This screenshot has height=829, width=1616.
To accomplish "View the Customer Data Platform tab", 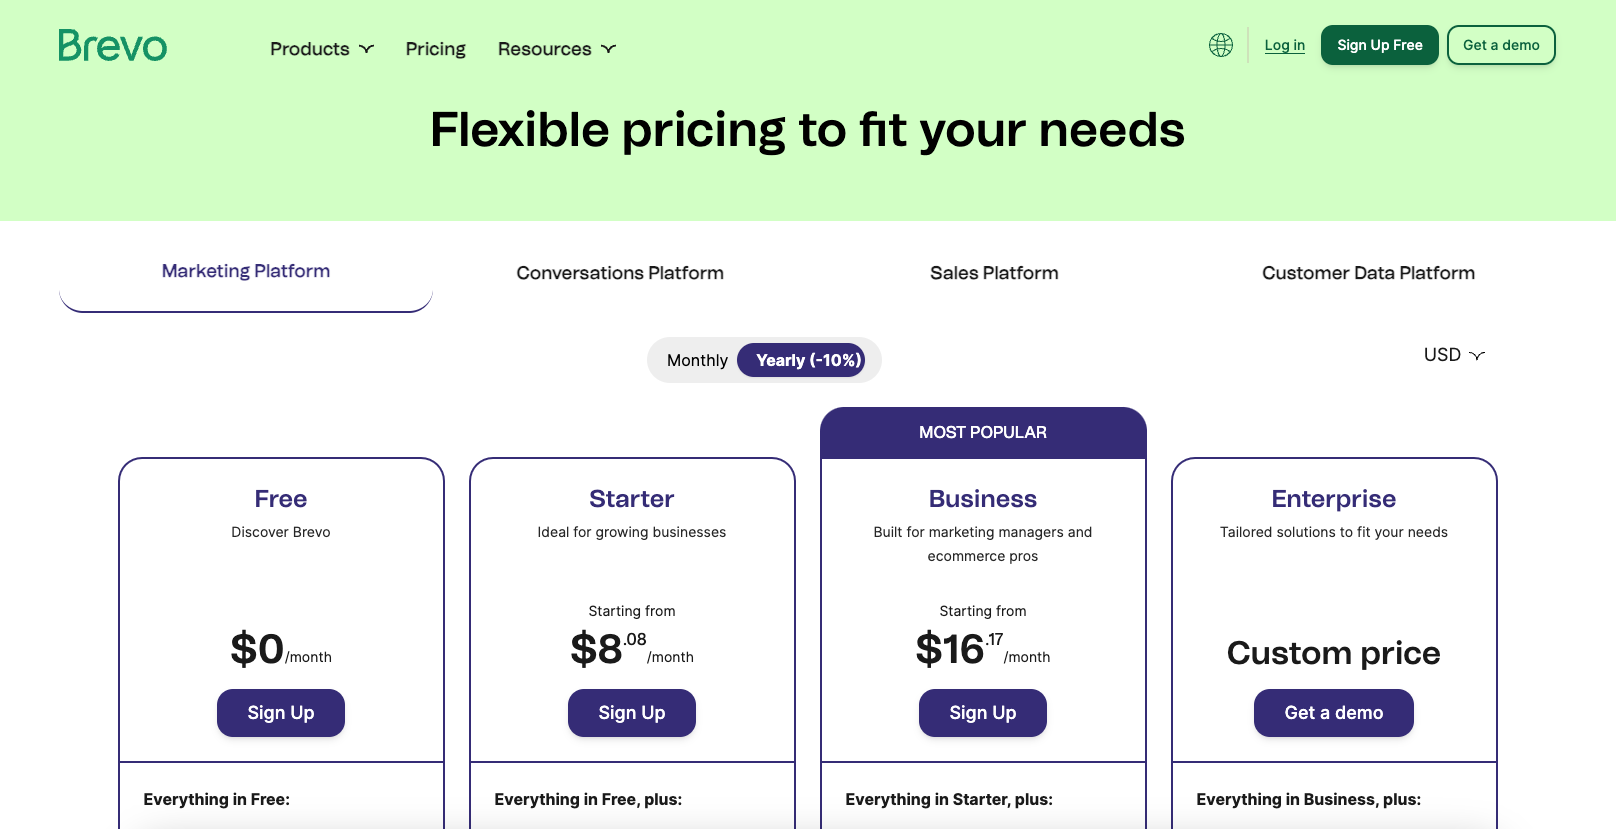I will pyautogui.click(x=1368, y=273).
